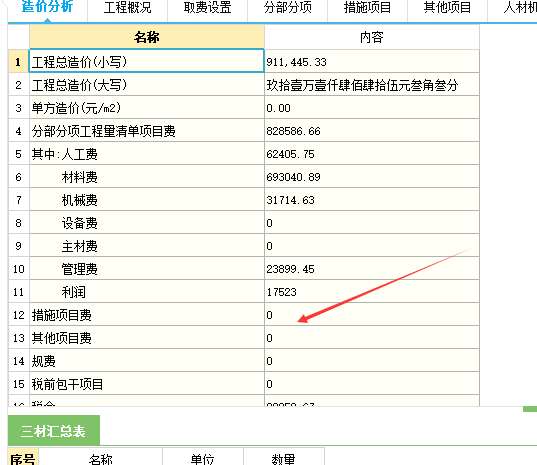The image size is (537, 465).
Task: Select the 规费 name cell
Action: click(147, 361)
